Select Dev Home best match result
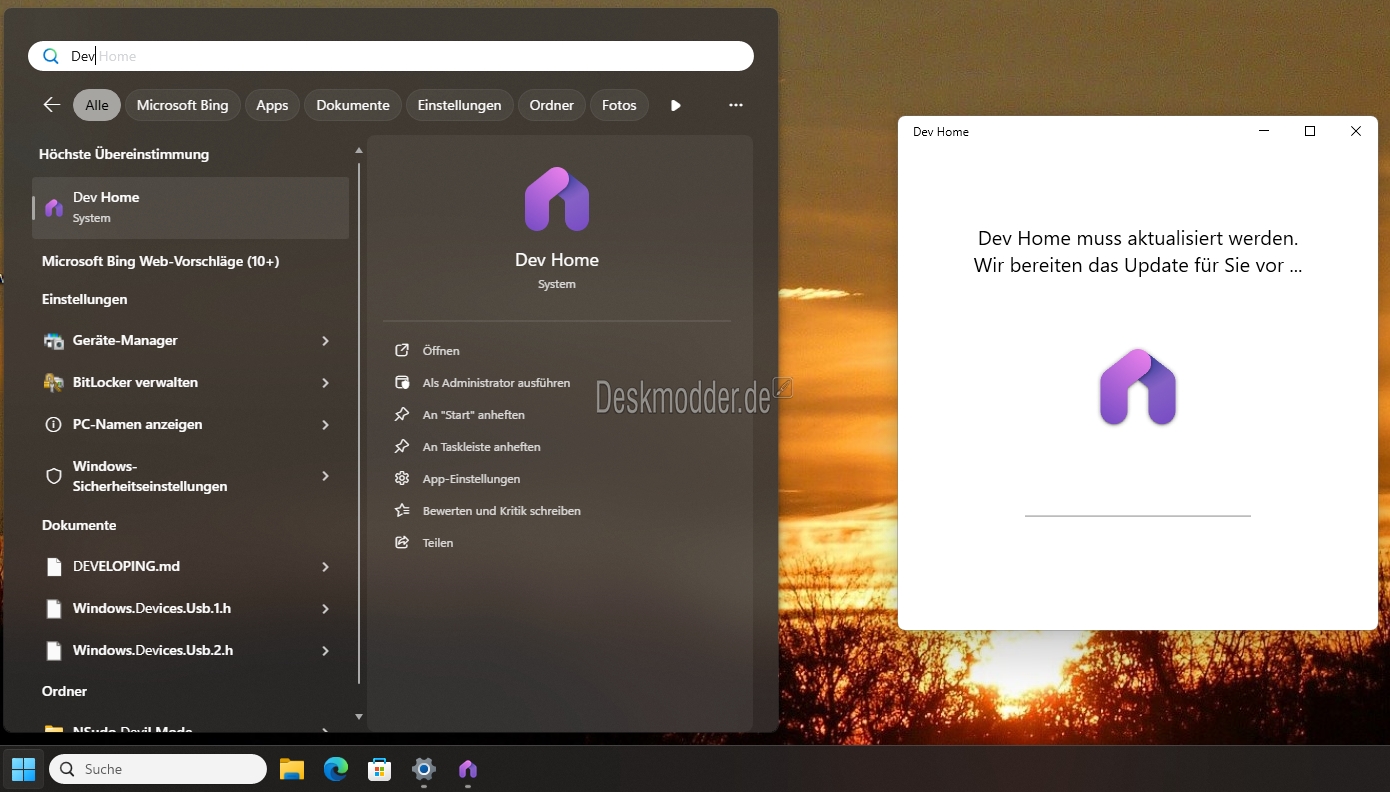 tap(190, 208)
